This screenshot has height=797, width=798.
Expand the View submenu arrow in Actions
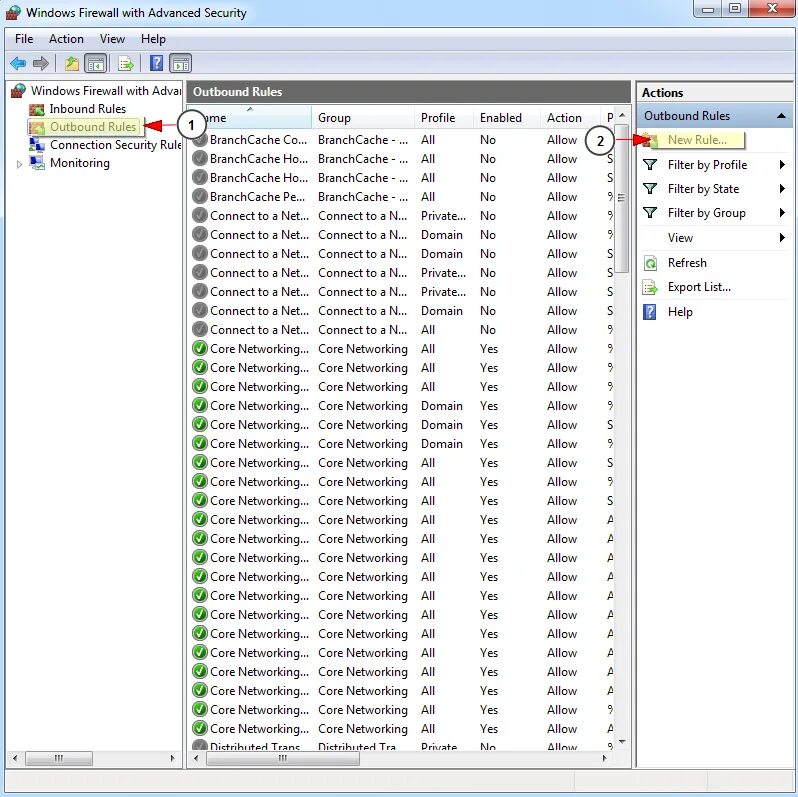pyautogui.click(x=782, y=238)
